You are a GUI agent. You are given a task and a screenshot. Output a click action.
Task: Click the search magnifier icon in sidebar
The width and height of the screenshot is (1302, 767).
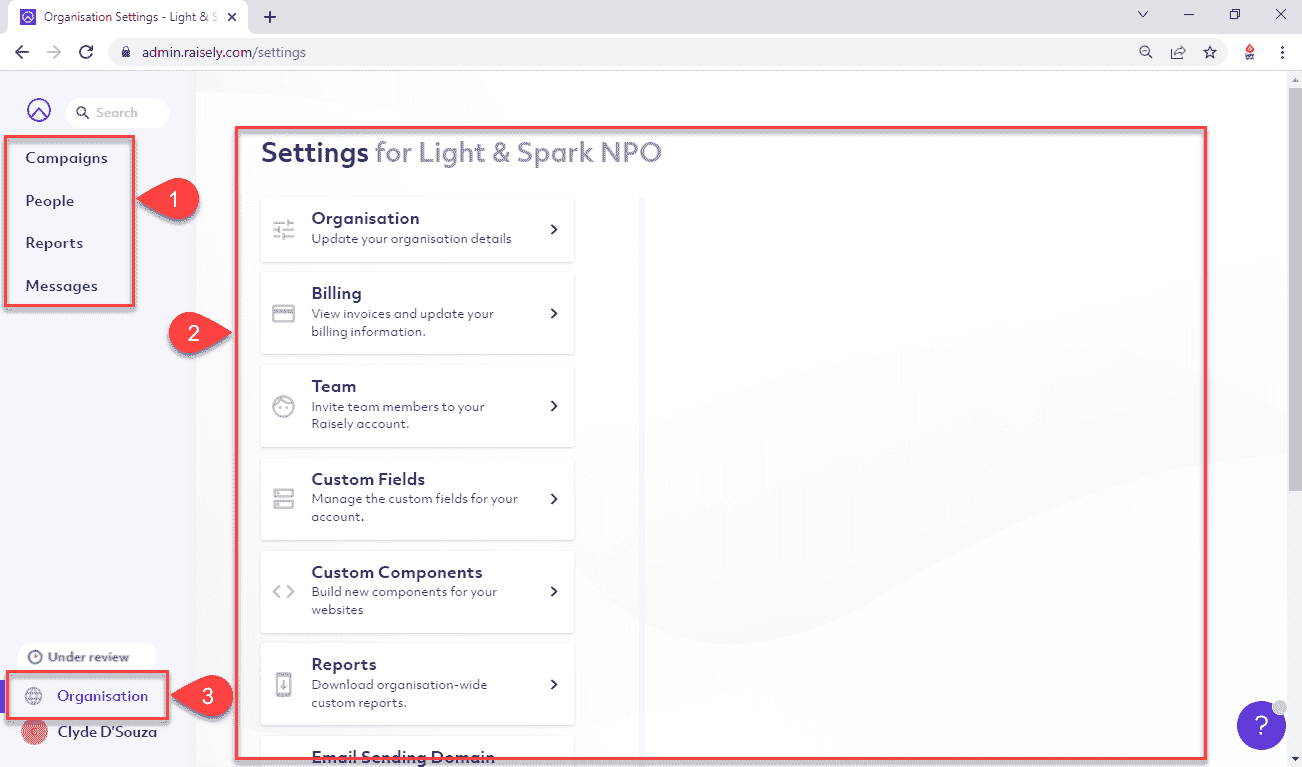(x=83, y=113)
